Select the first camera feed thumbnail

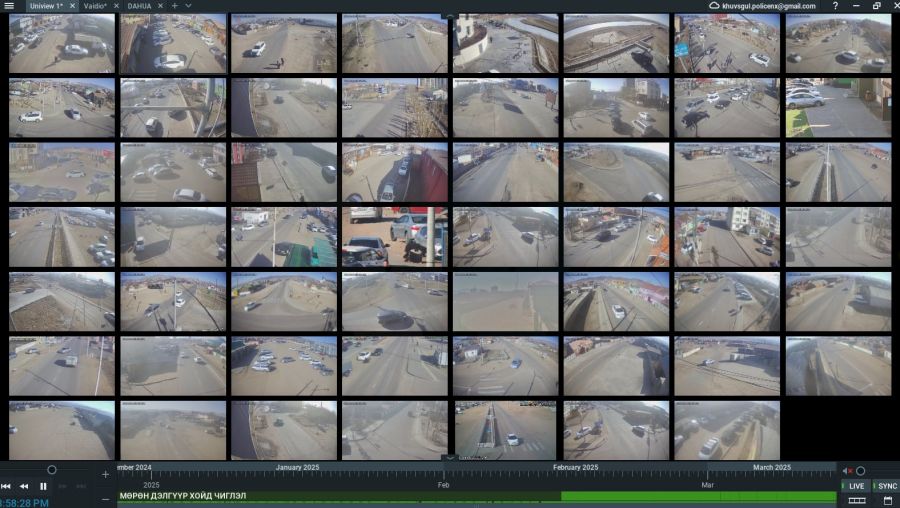62,44
